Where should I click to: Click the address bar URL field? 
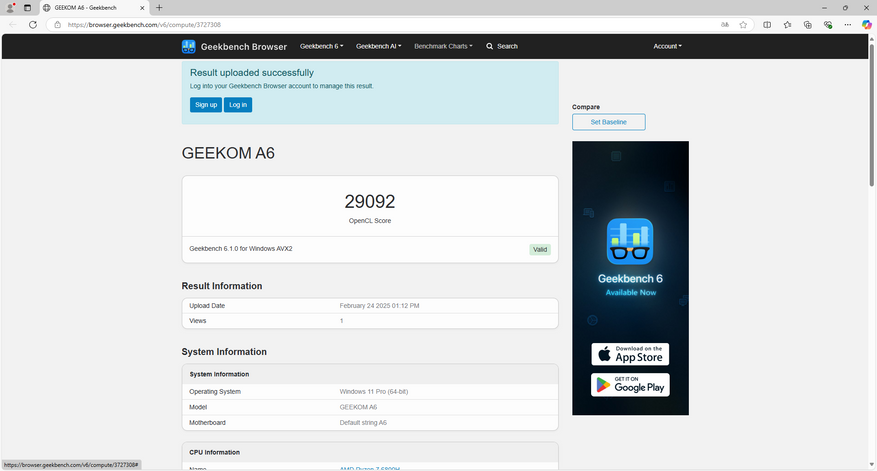392,25
